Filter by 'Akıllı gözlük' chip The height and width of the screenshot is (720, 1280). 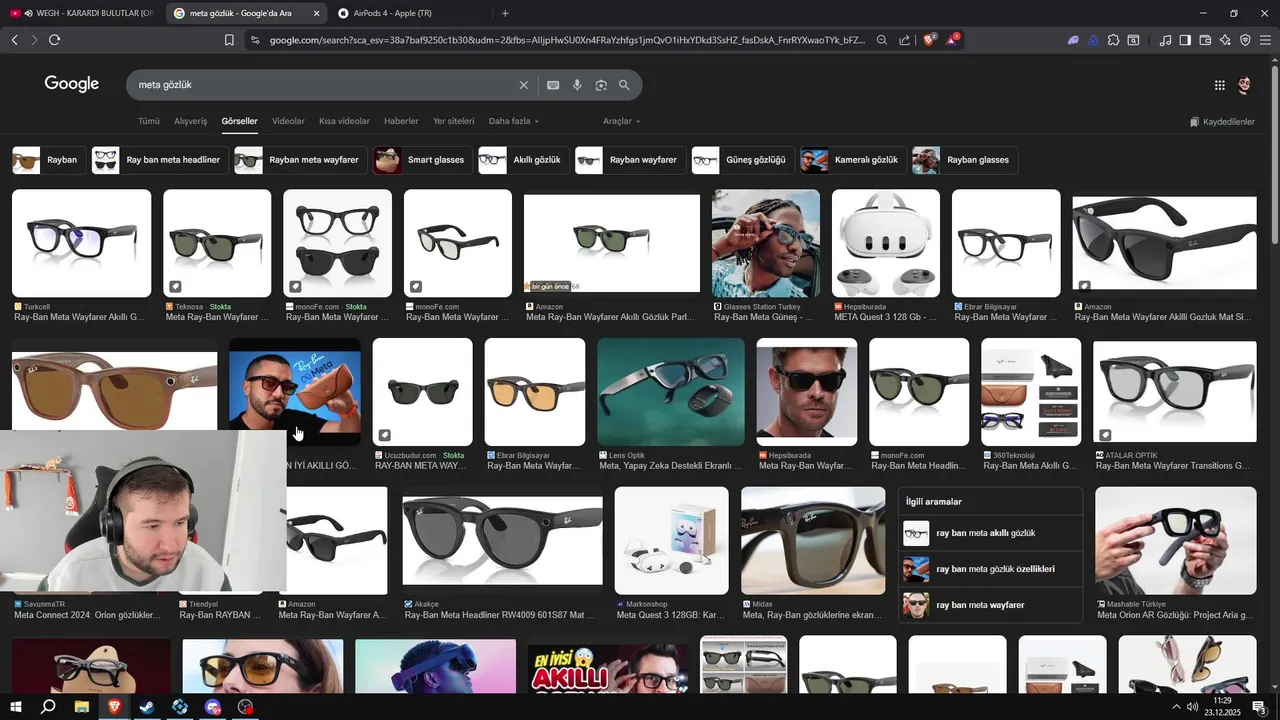tap(522, 160)
